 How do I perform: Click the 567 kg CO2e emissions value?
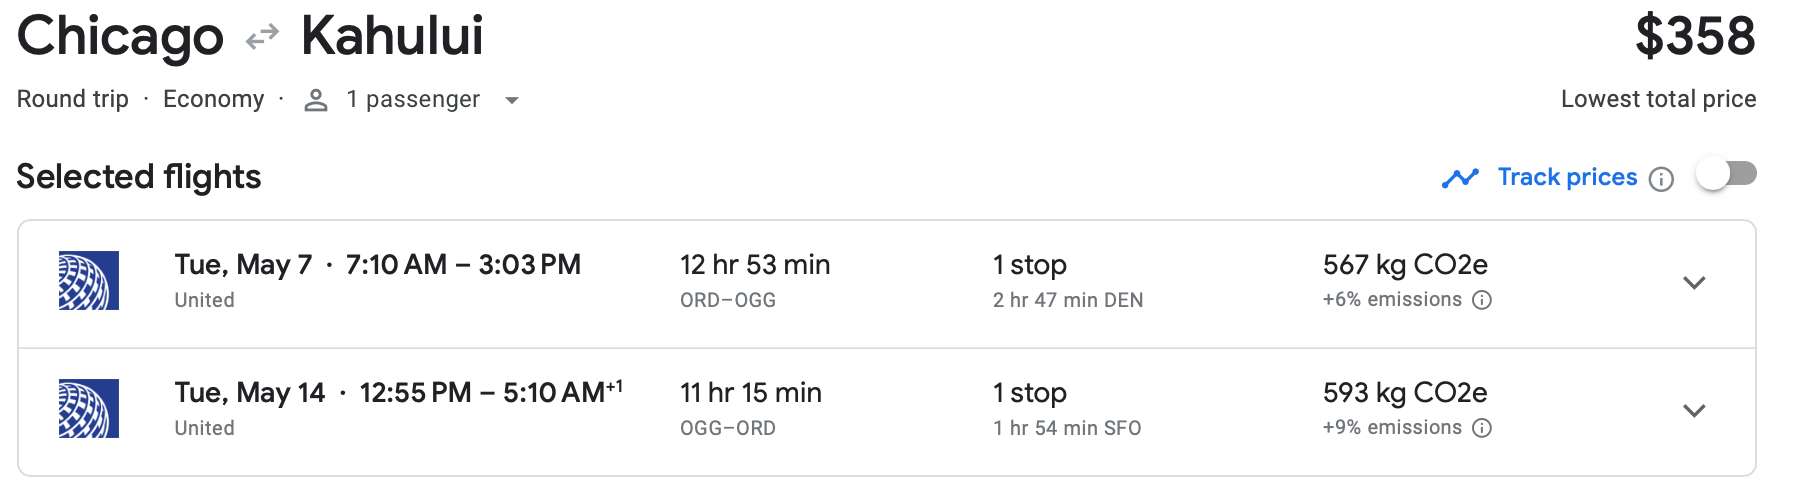[1405, 265]
